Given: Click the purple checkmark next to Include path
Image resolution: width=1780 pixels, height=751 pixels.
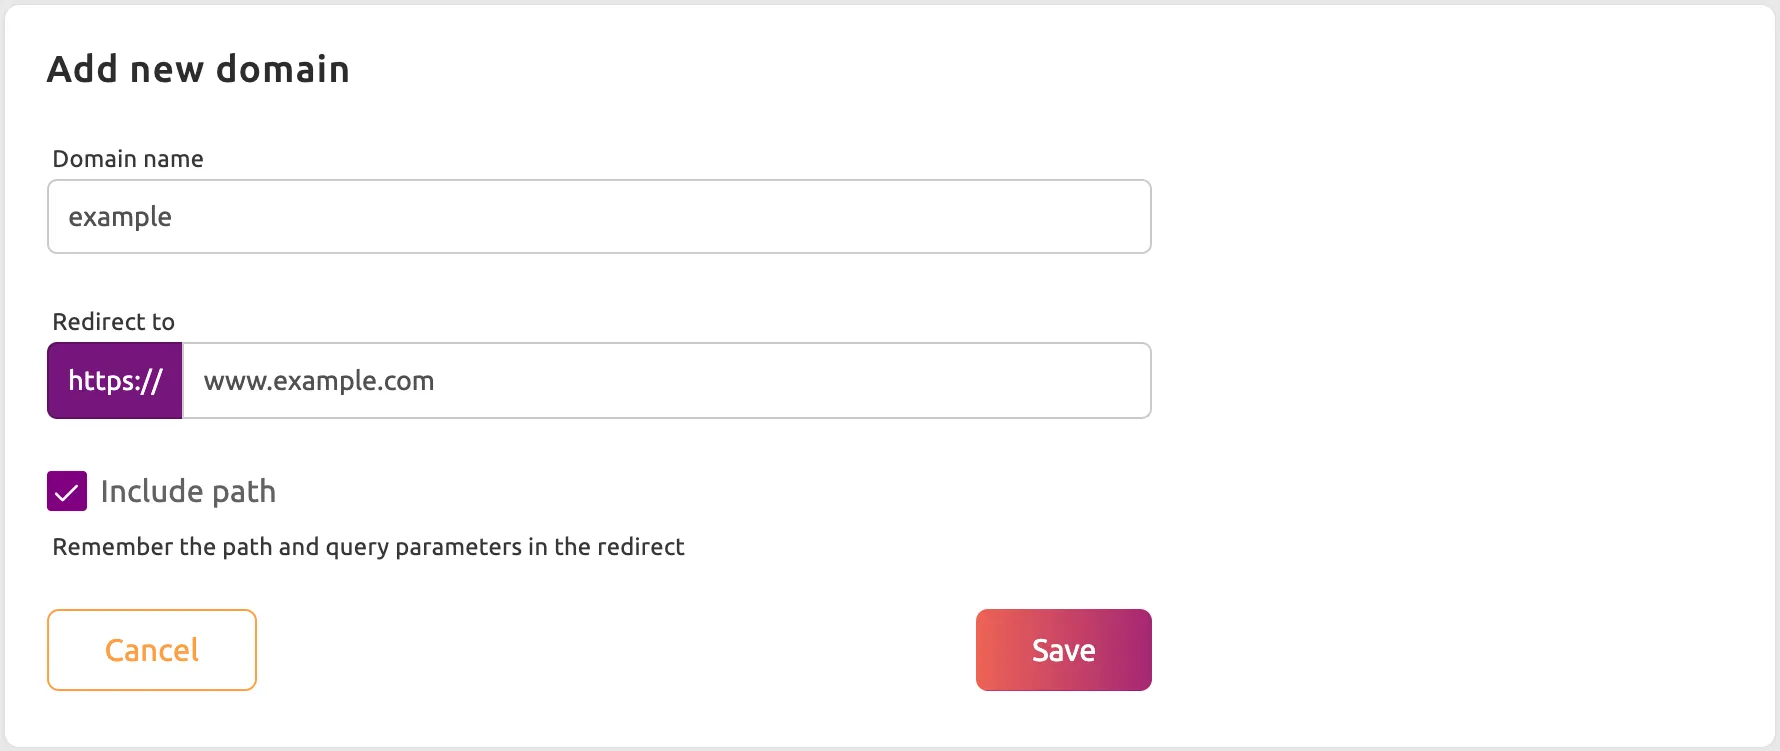Looking at the screenshot, I should pyautogui.click(x=66, y=491).
